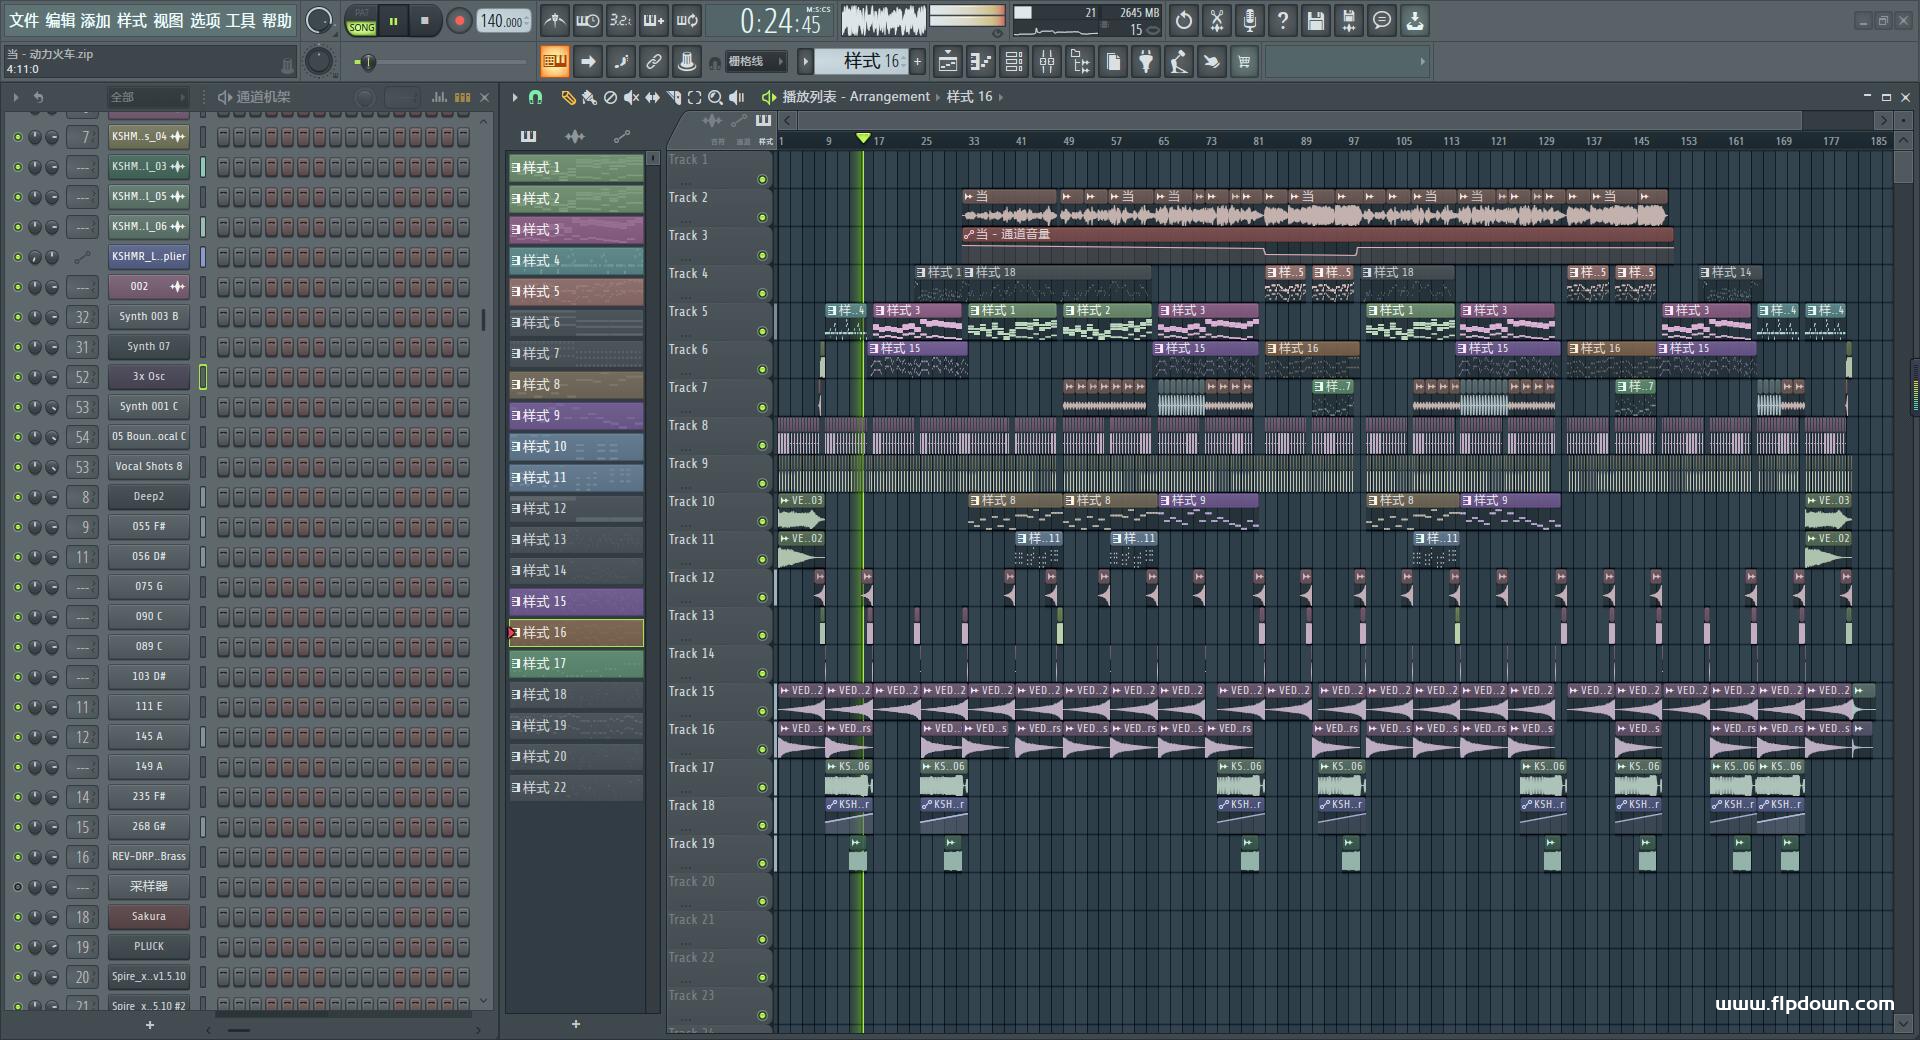
Task: Expand the arrow after 样式 16 breadcrumb
Action: [x=1001, y=97]
